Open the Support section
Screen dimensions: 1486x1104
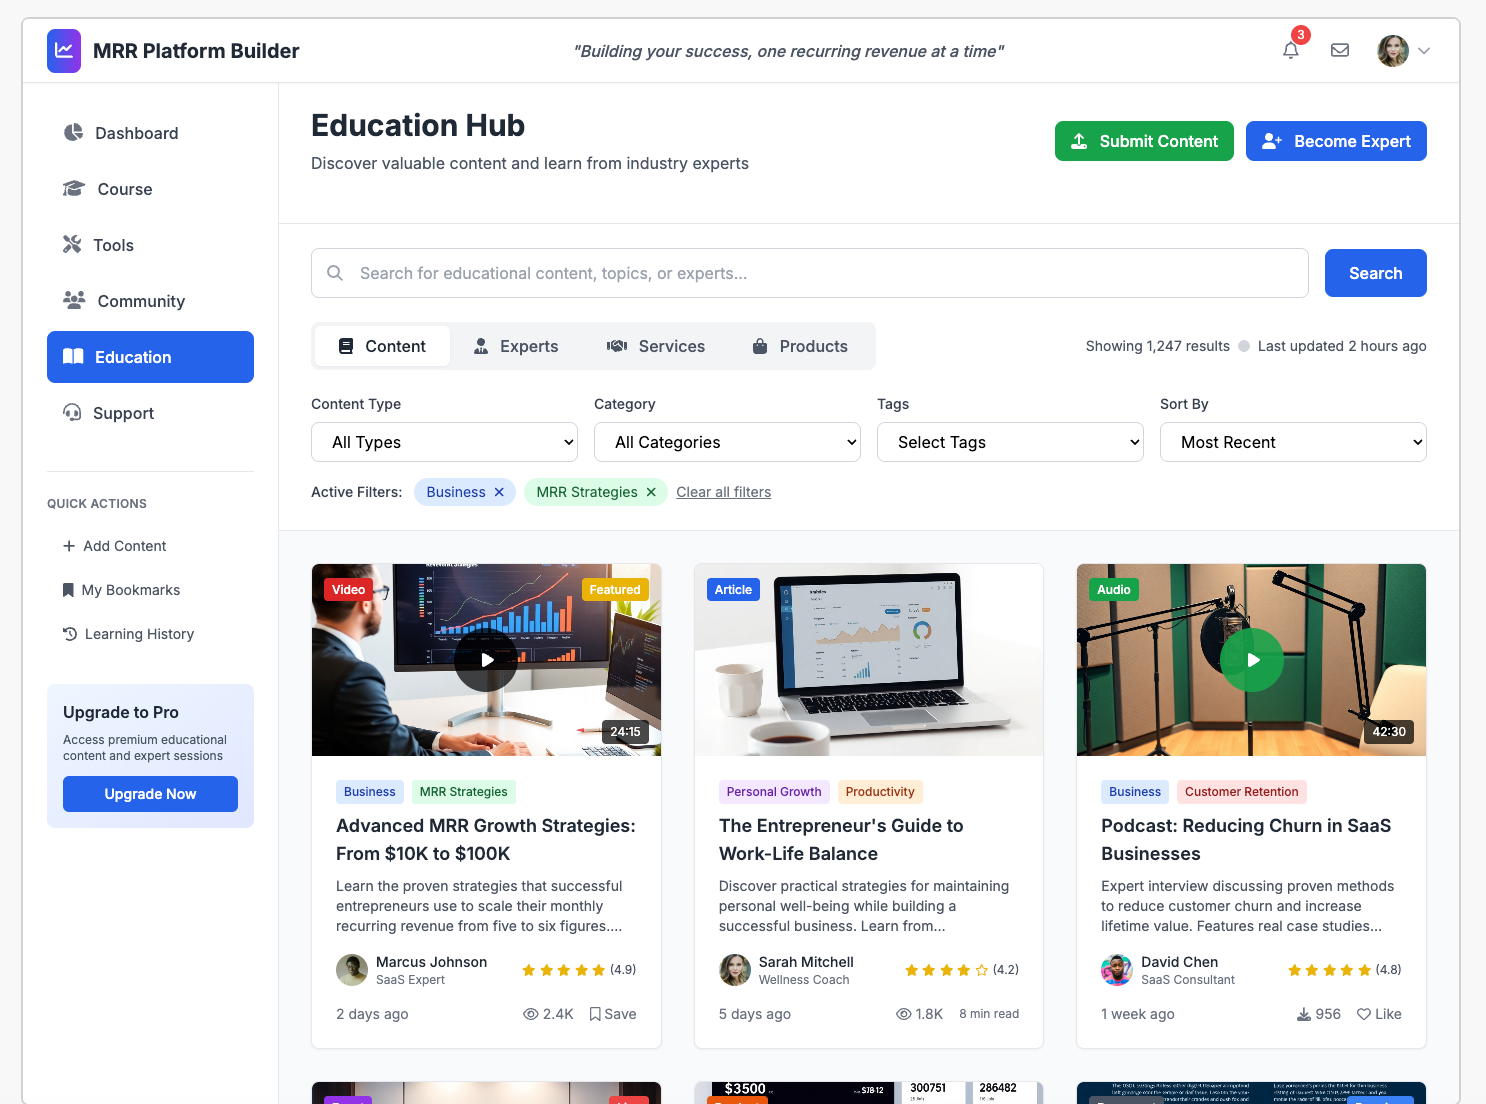(124, 412)
